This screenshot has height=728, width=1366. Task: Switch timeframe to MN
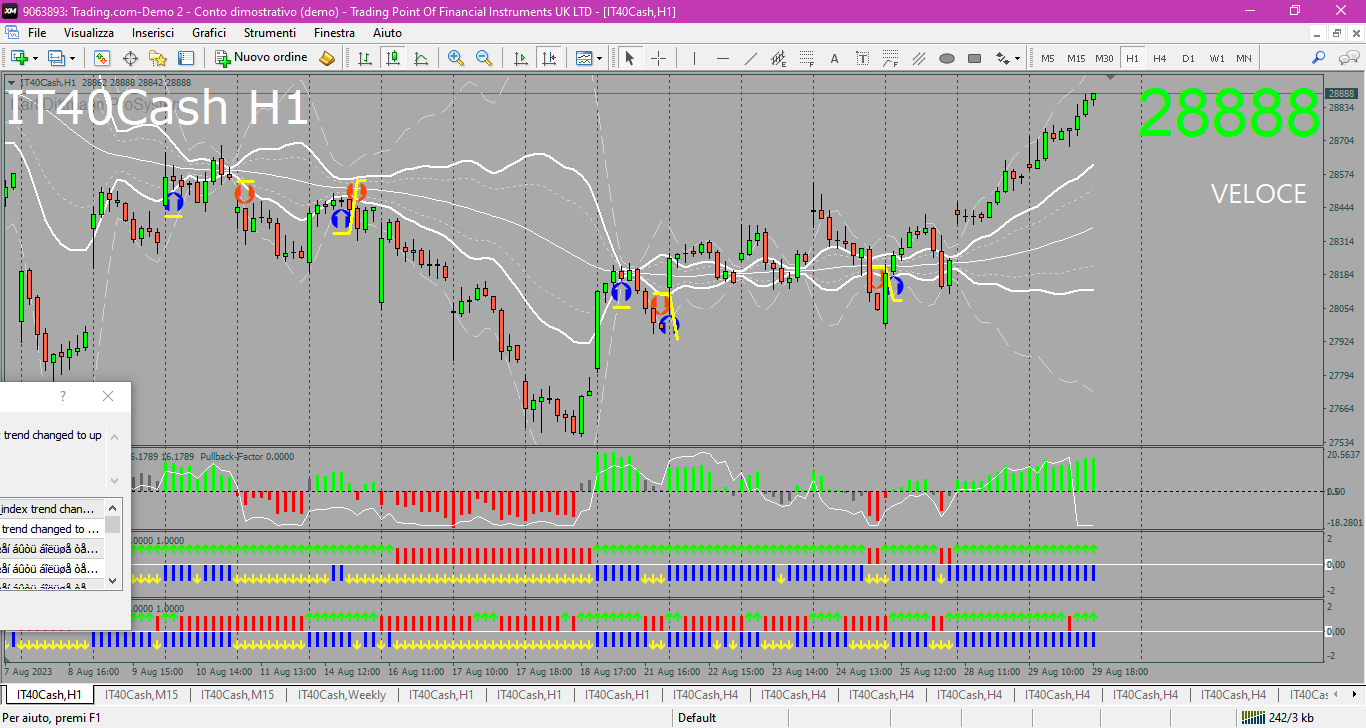[x=1244, y=58]
